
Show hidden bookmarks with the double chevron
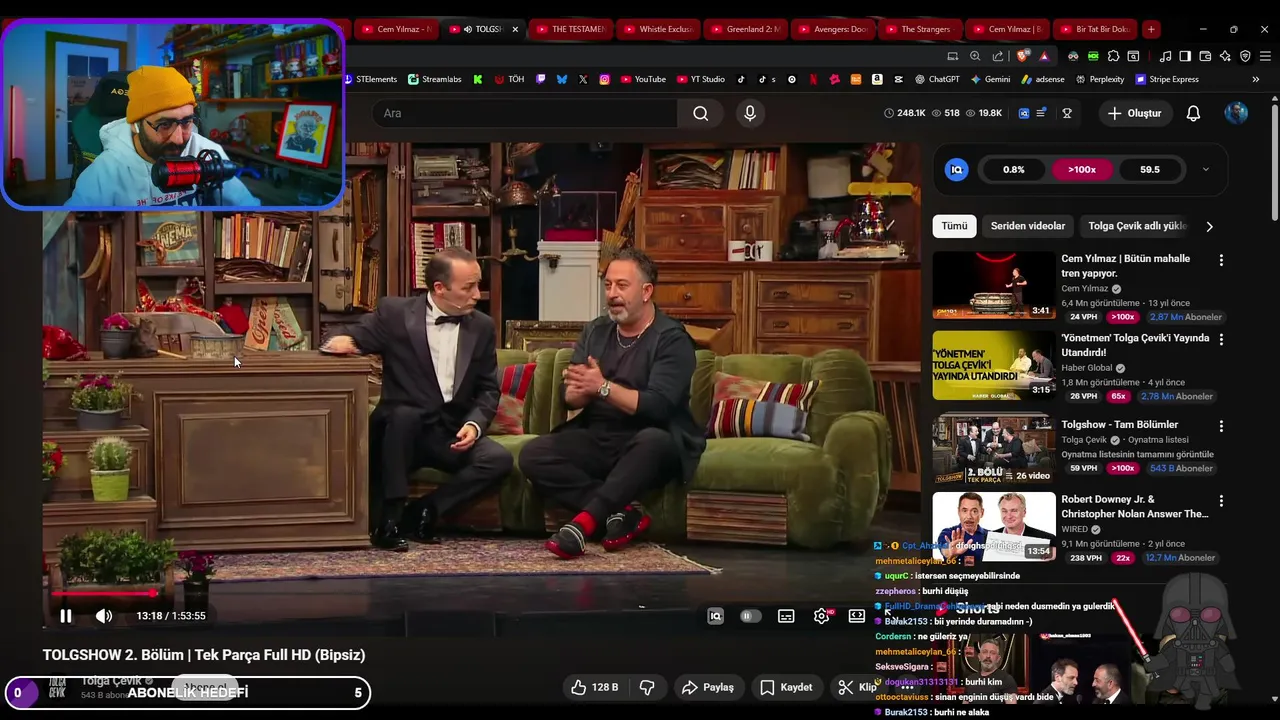[1256, 79]
